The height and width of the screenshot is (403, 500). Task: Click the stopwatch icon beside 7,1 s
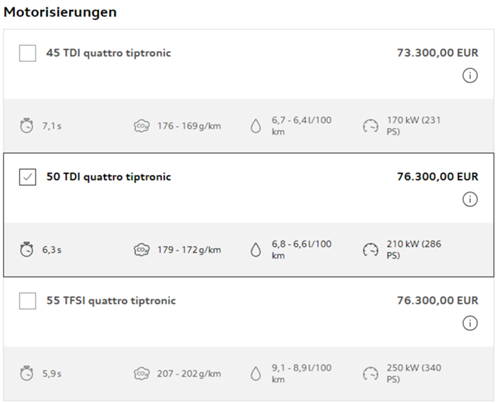point(27,126)
